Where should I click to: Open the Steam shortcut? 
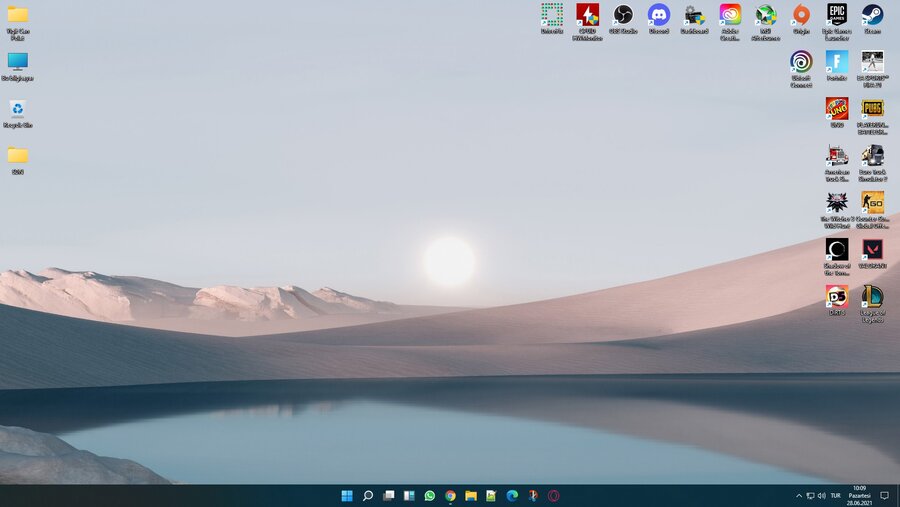(x=872, y=15)
